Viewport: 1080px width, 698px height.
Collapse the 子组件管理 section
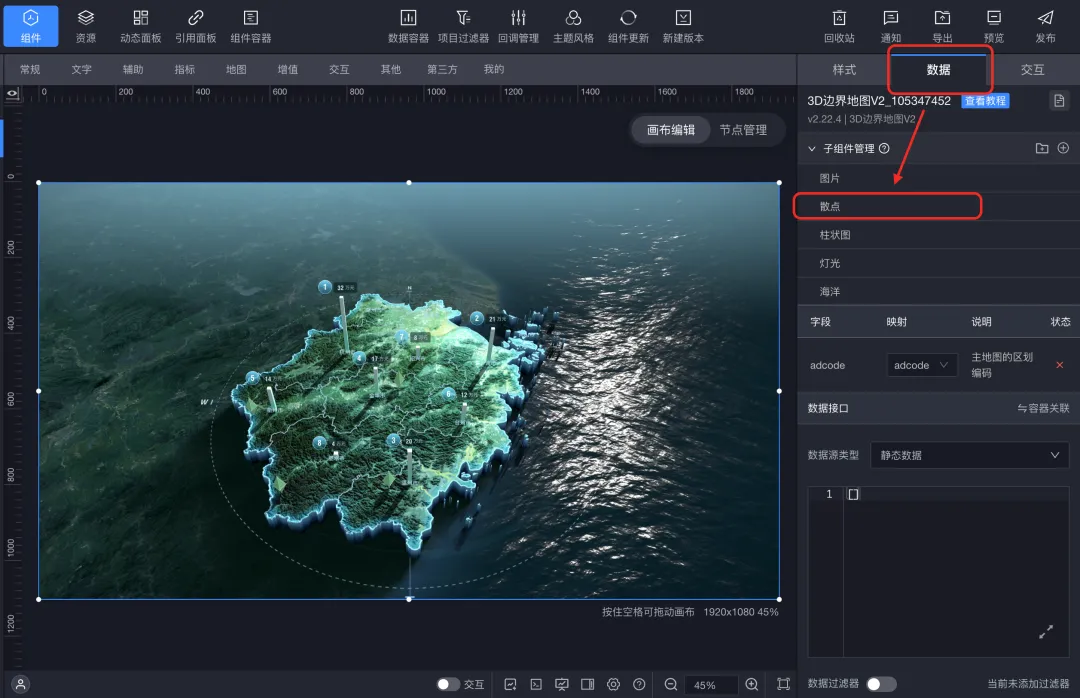pos(812,148)
